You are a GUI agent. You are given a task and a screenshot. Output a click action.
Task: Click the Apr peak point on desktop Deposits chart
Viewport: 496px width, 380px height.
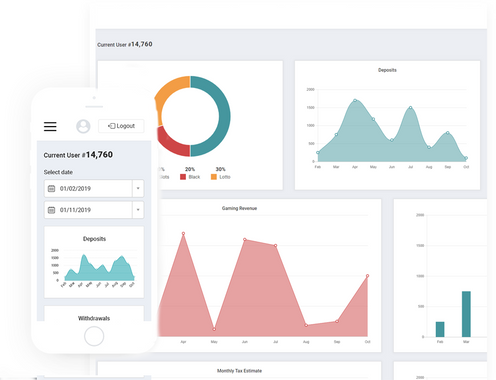point(355,100)
